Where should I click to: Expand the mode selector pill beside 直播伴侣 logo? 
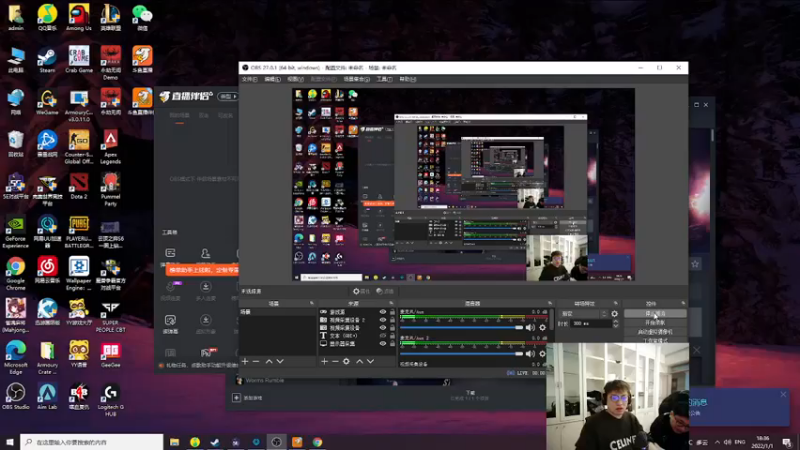[227, 96]
